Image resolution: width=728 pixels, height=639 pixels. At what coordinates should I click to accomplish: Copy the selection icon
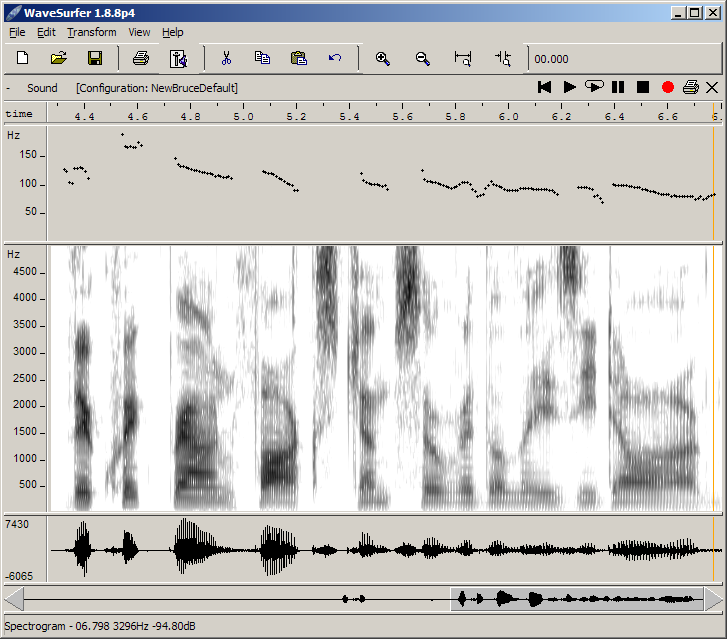262,58
